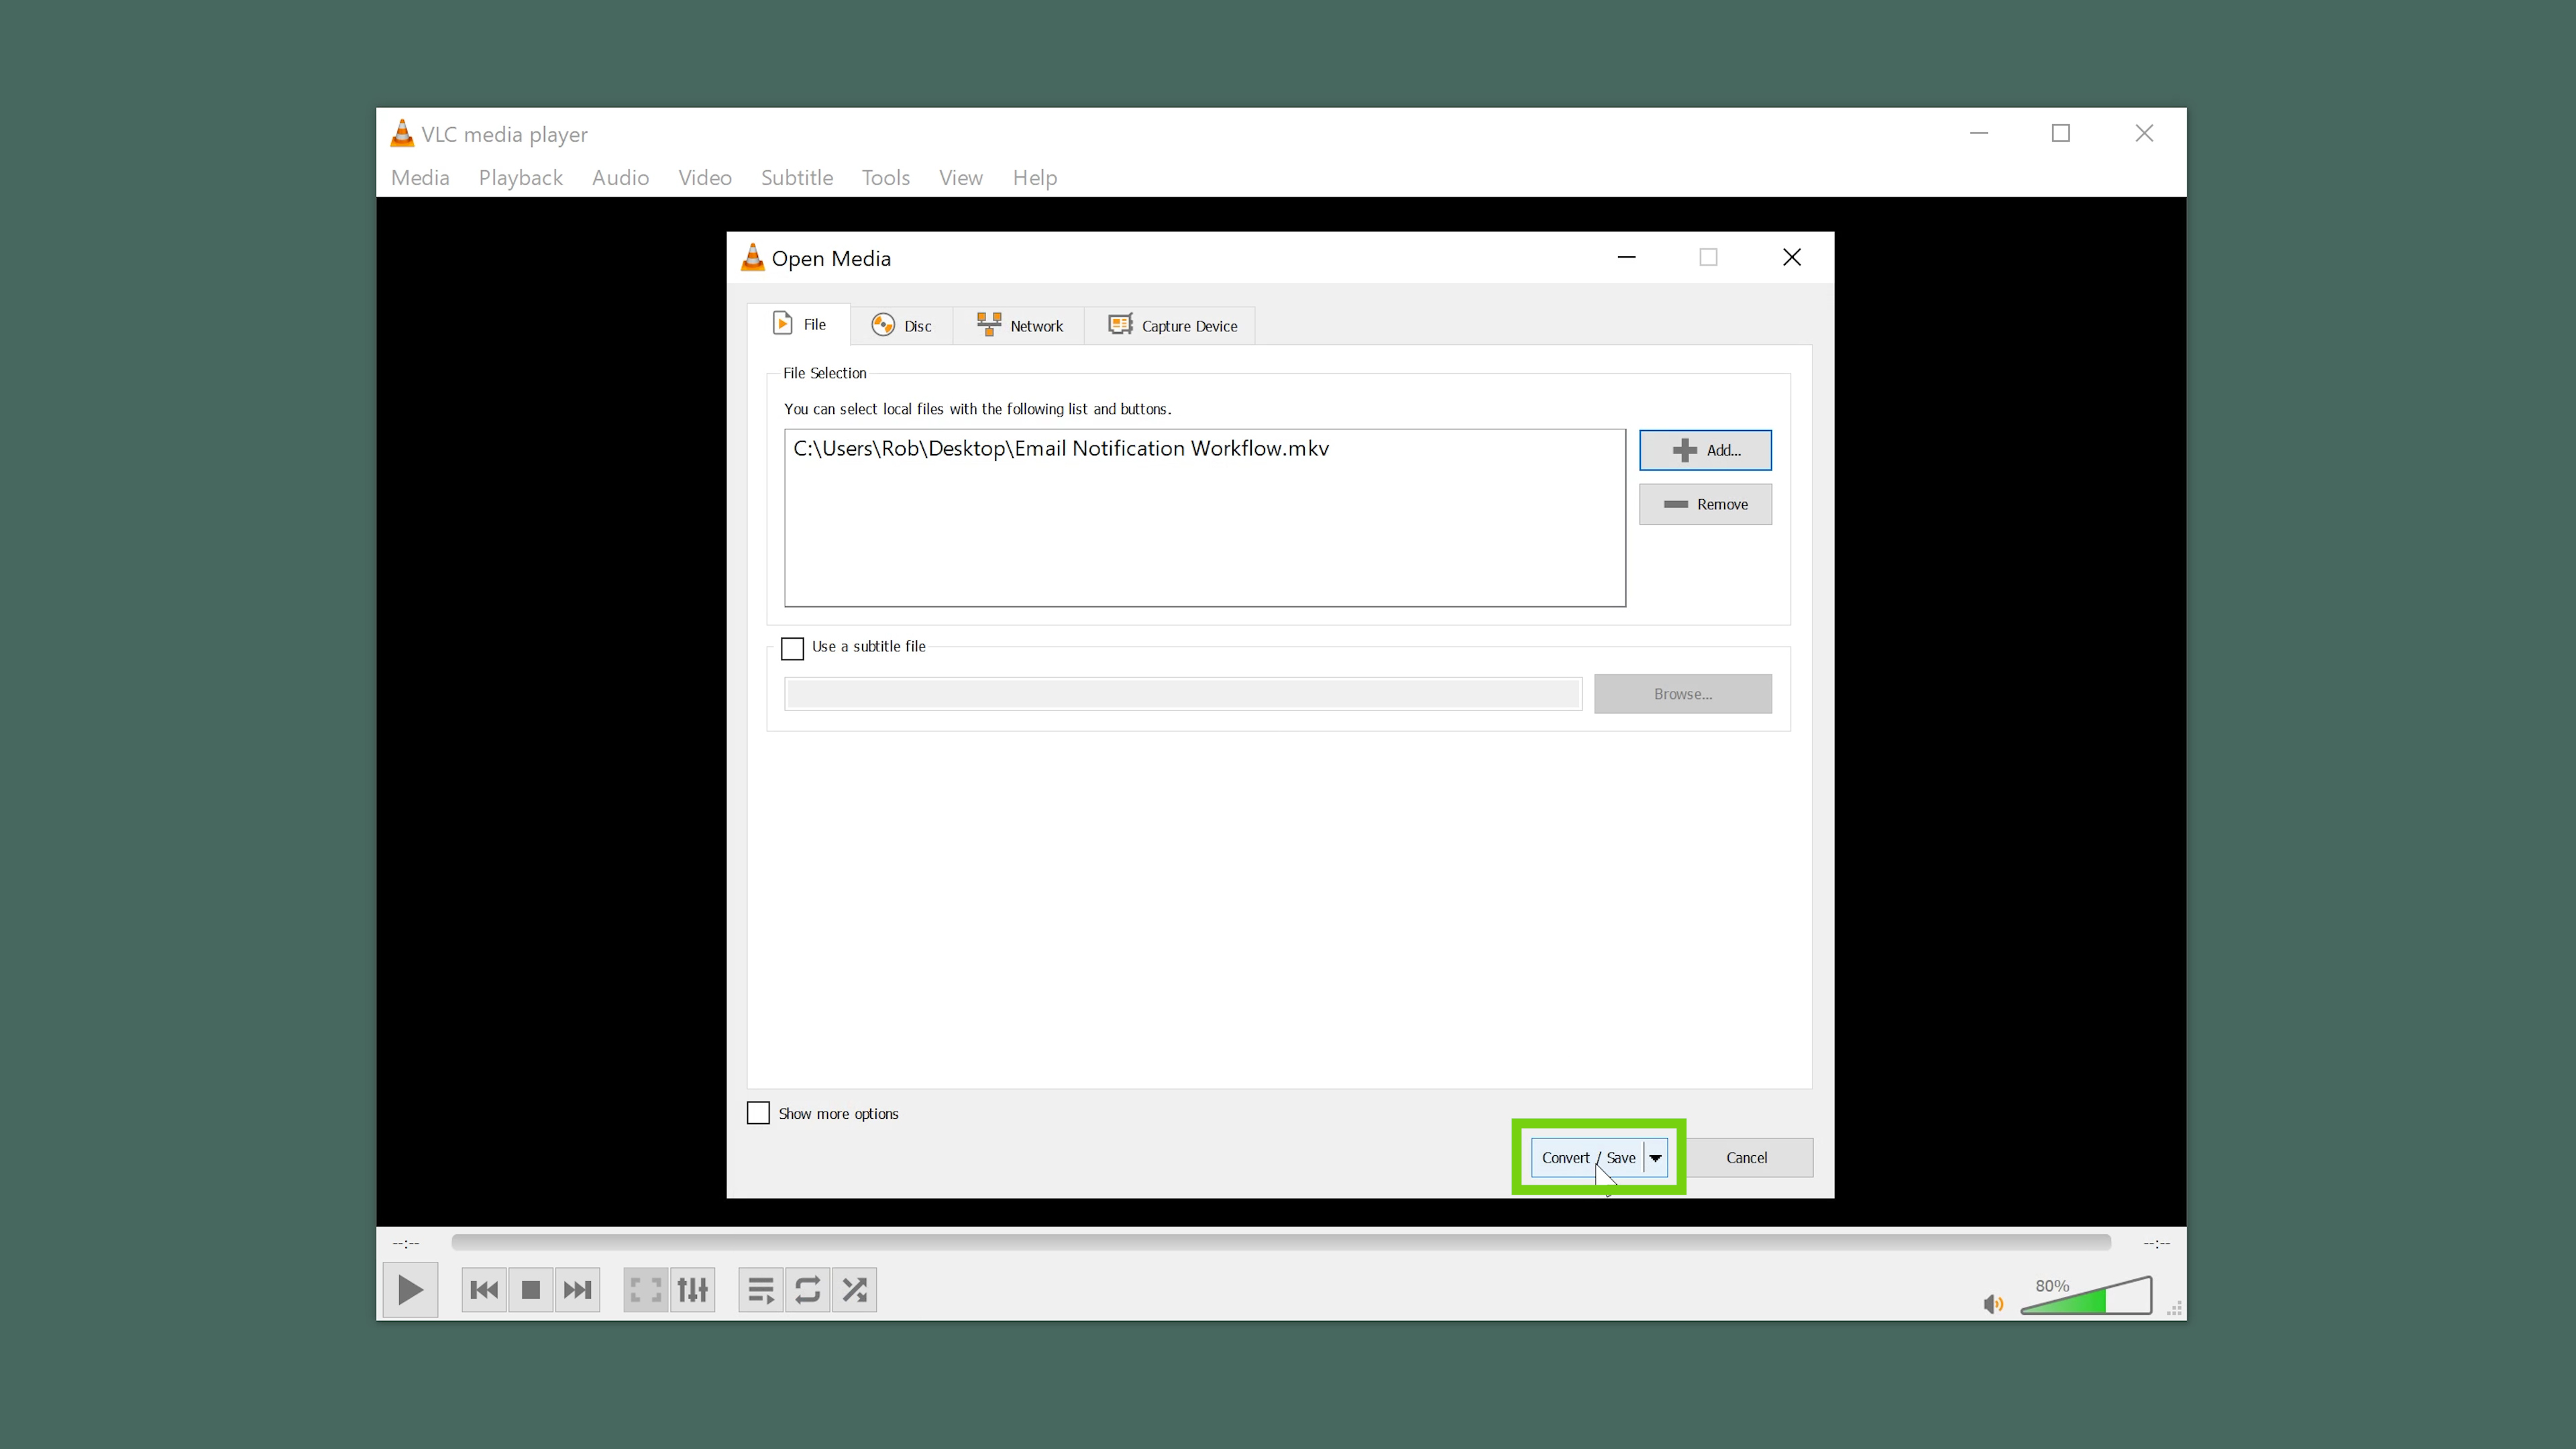This screenshot has height=1449, width=2576.
Task: Mute audio with the speaker icon
Action: click(1993, 1304)
